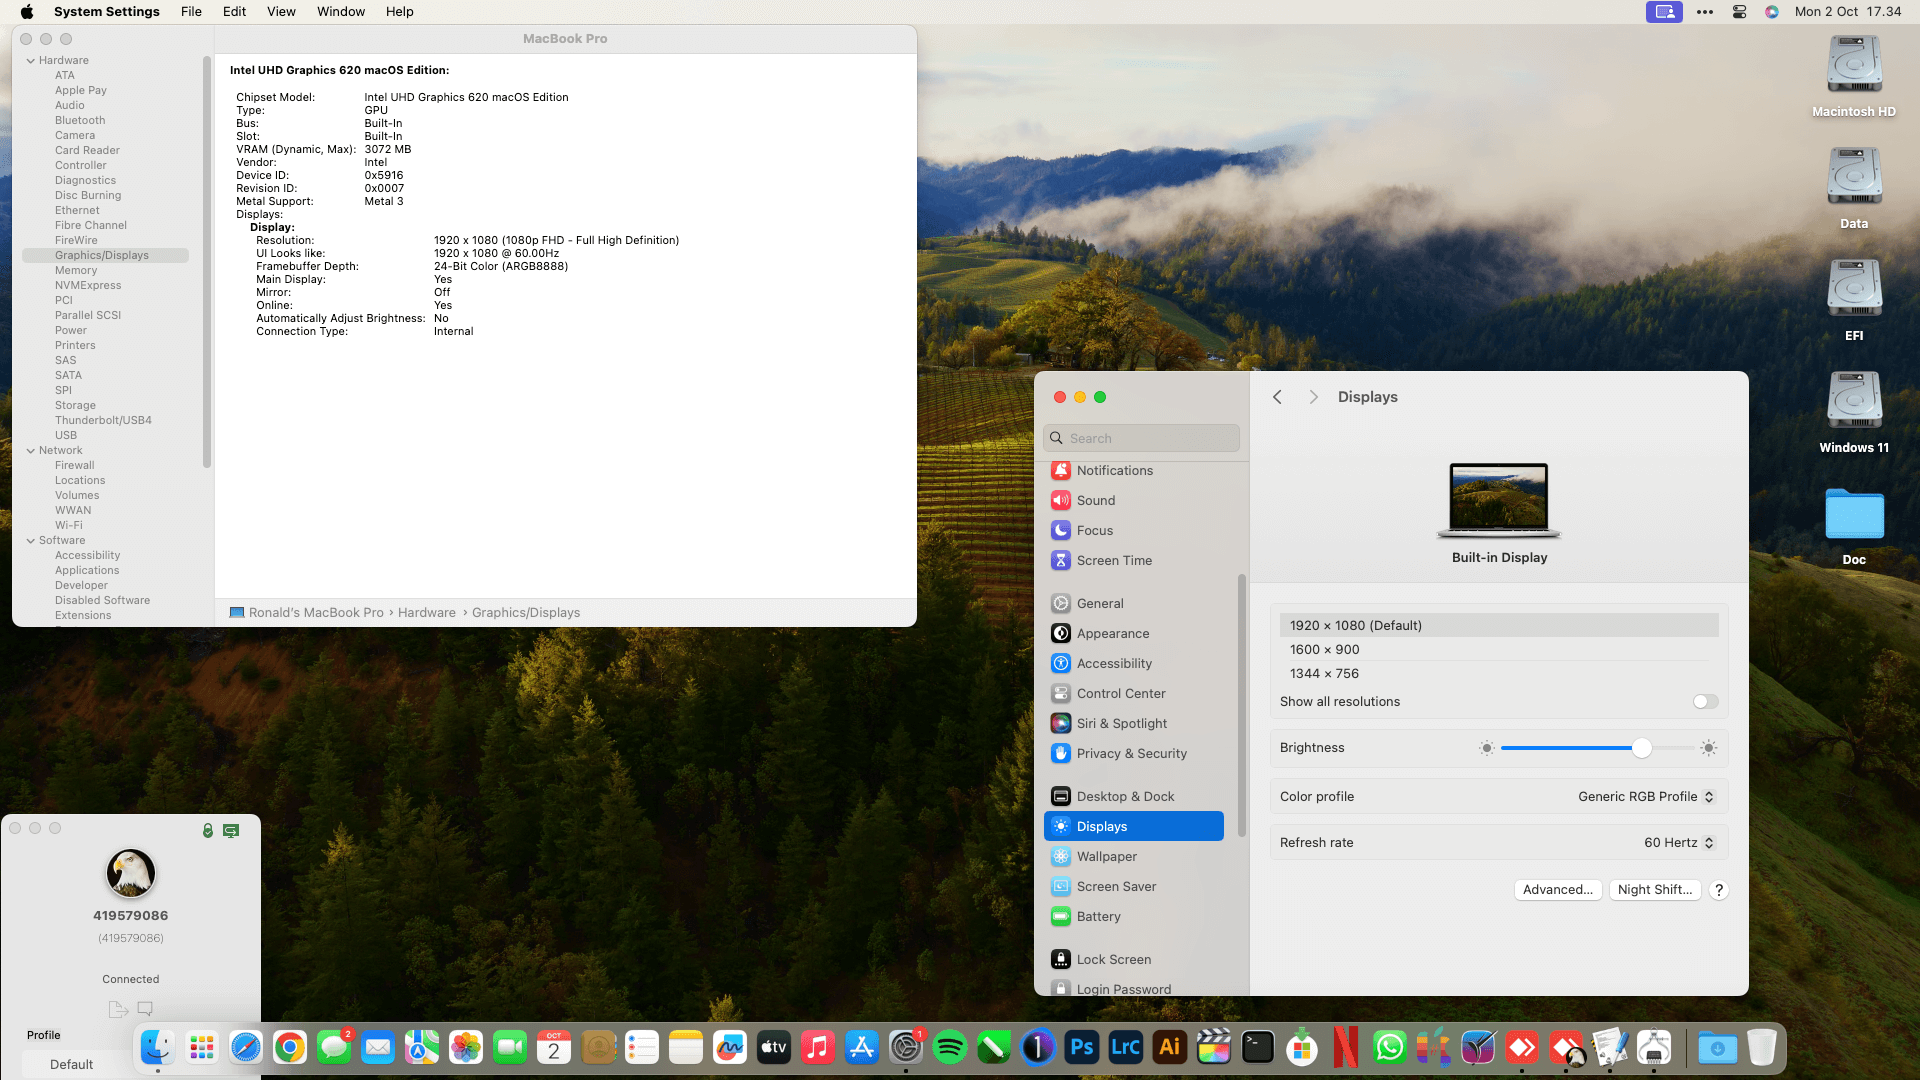The width and height of the screenshot is (1920, 1080).
Task: Open Spotify from the Dock
Action: coord(949,1048)
